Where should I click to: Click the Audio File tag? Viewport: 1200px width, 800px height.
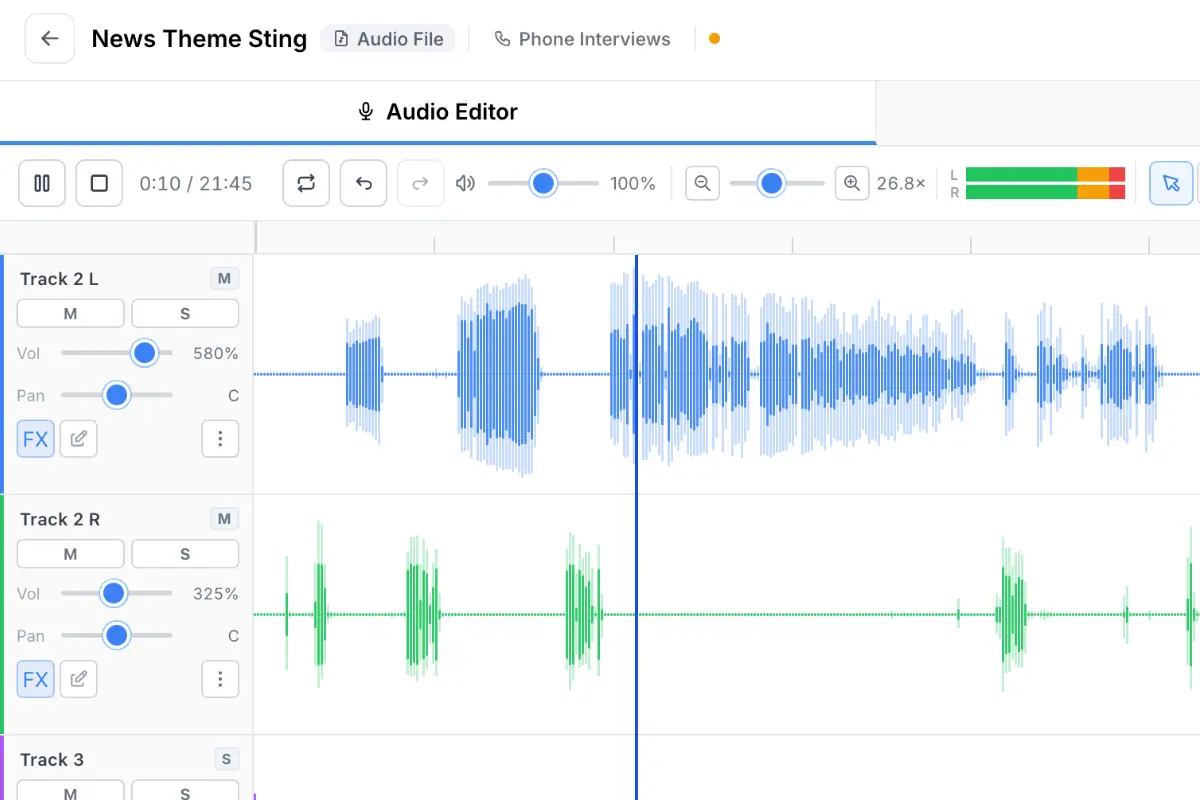pos(388,39)
